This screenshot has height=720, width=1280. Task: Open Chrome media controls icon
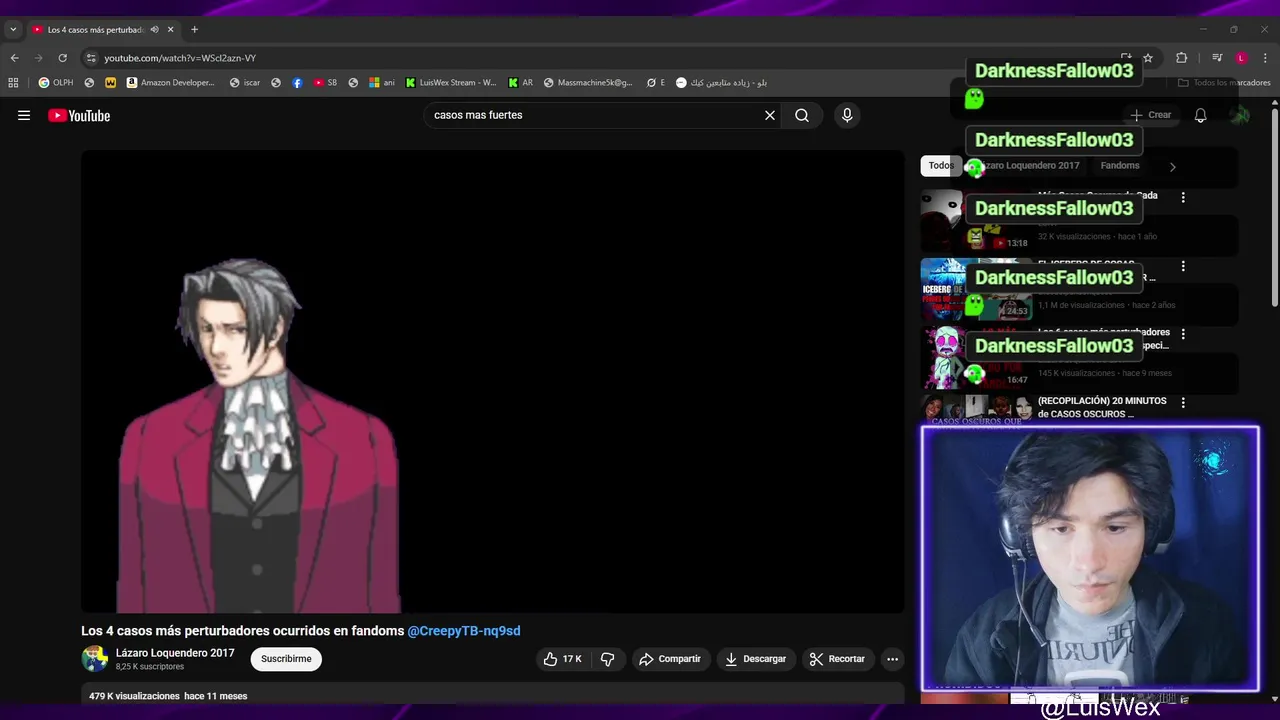click(1217, 58)
